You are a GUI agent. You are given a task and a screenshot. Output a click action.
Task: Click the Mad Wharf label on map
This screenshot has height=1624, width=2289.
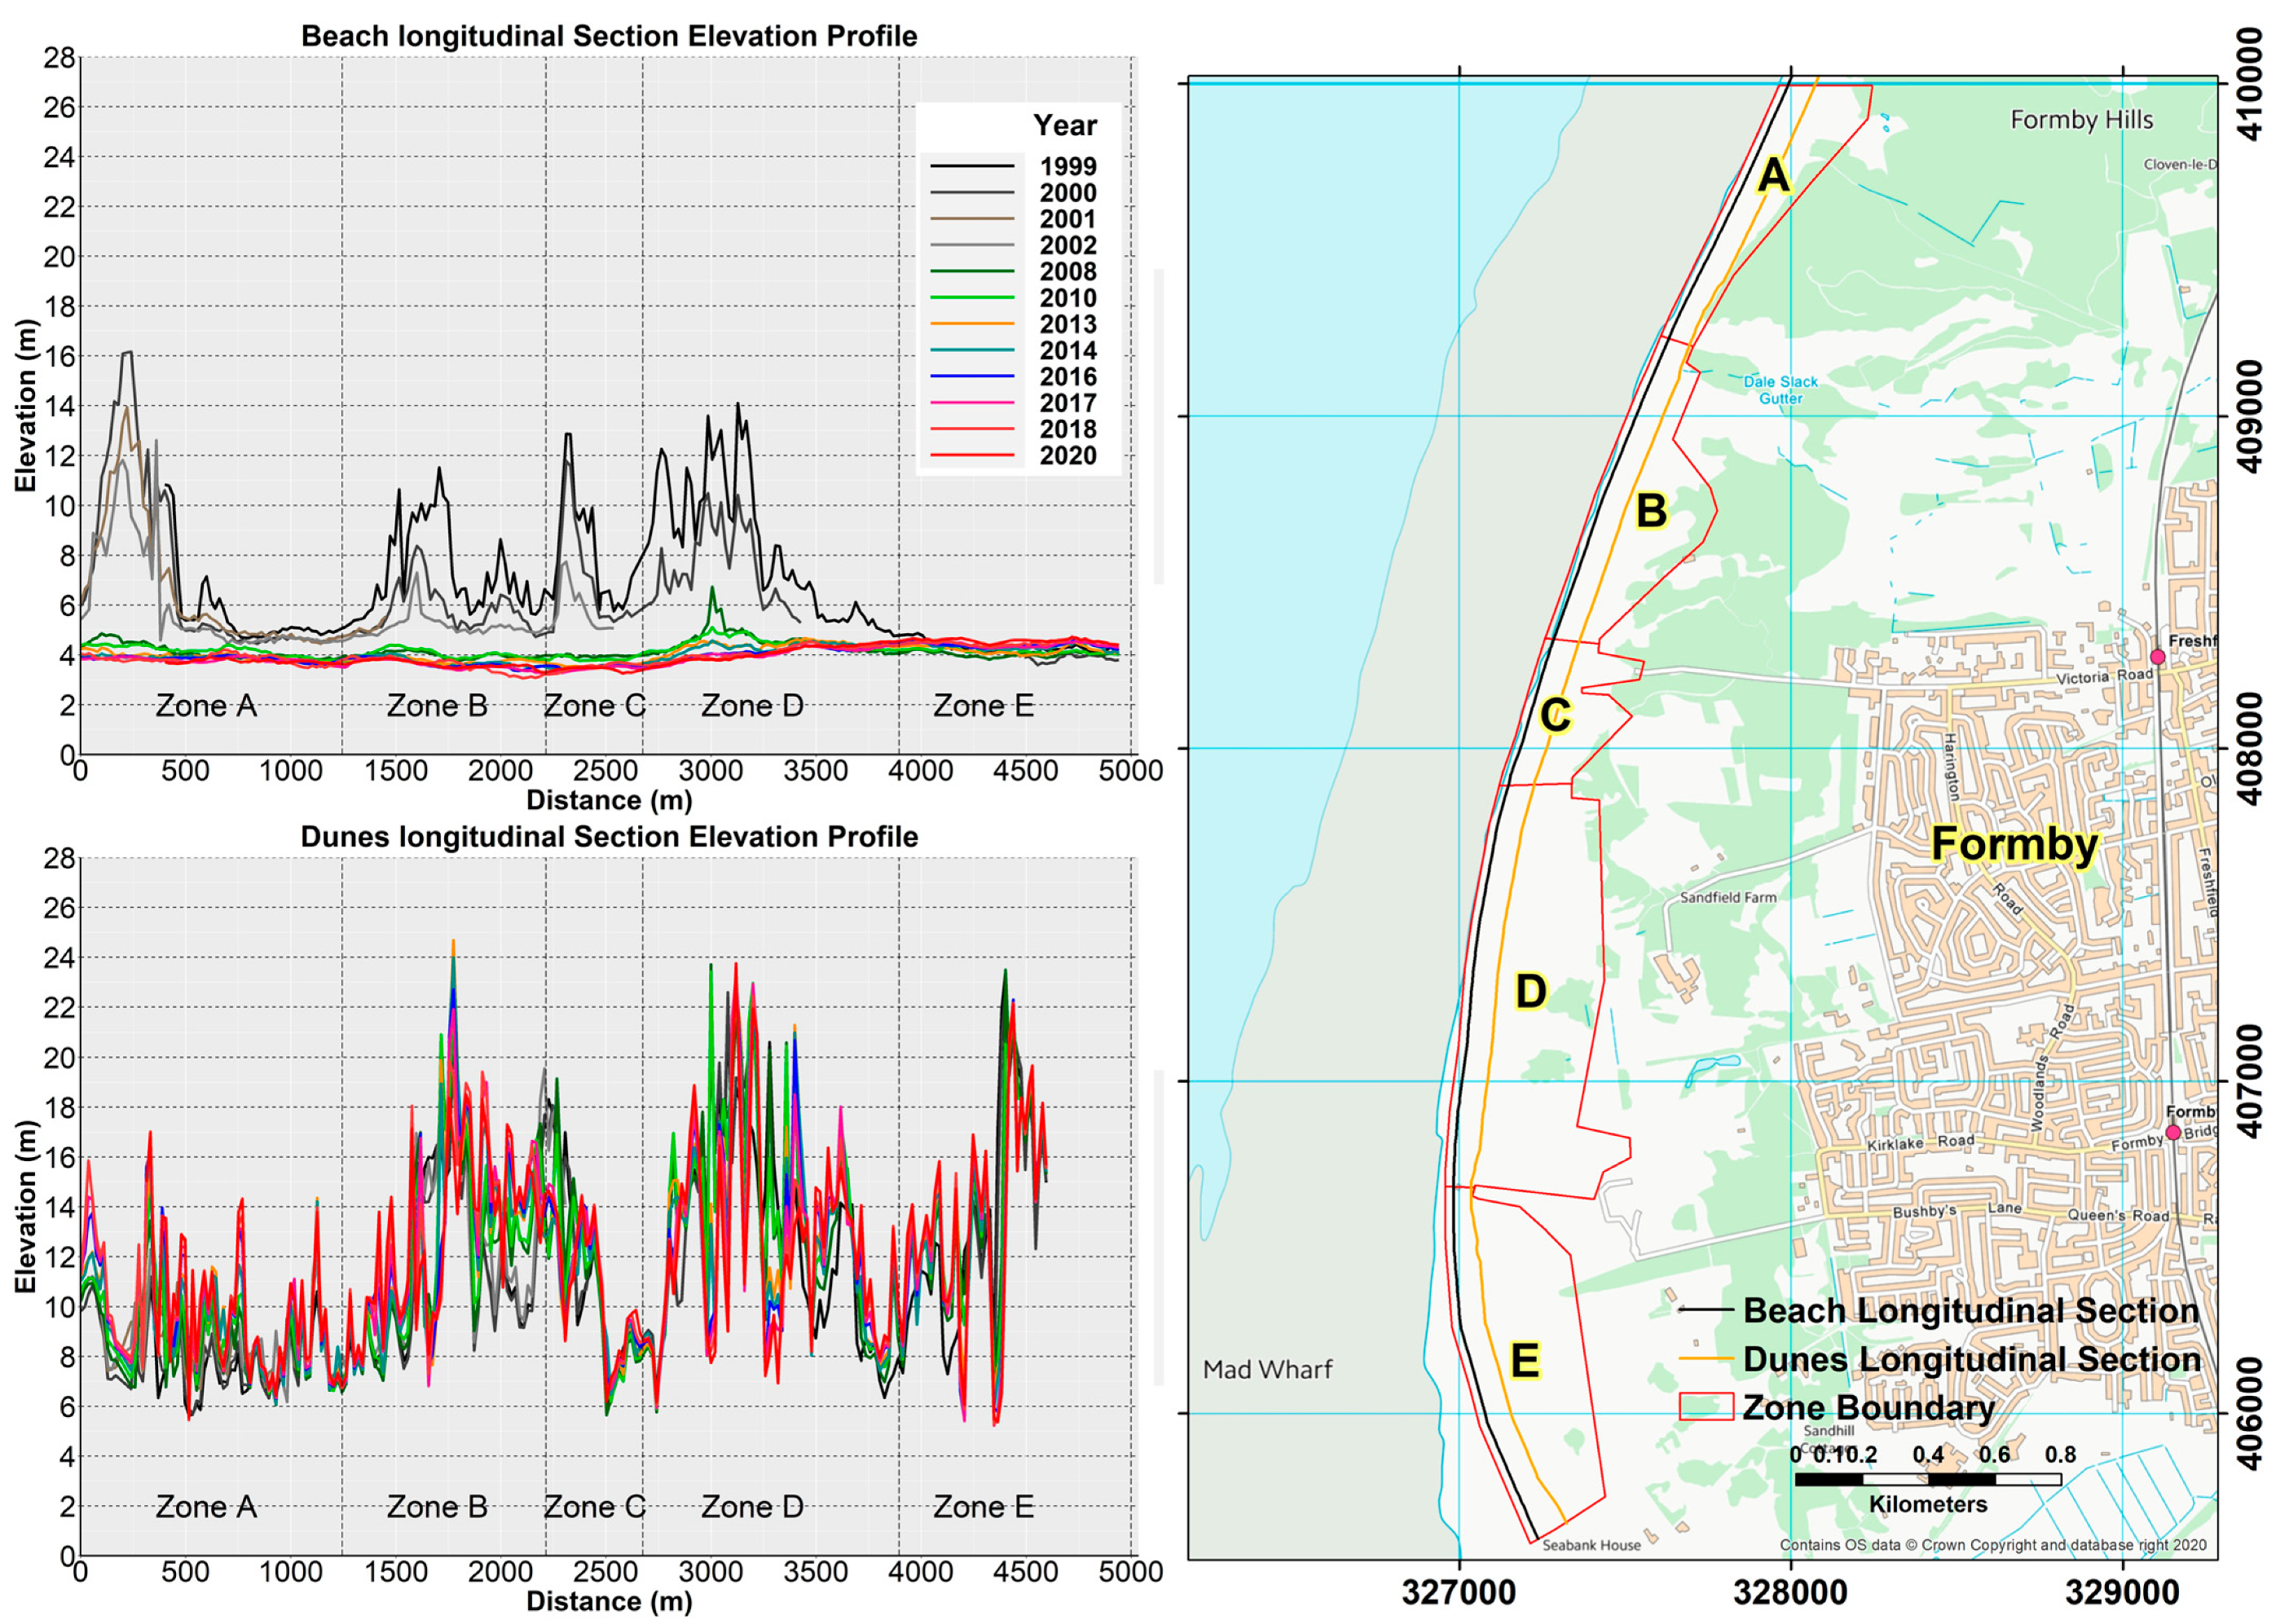pos(1267,1369)
